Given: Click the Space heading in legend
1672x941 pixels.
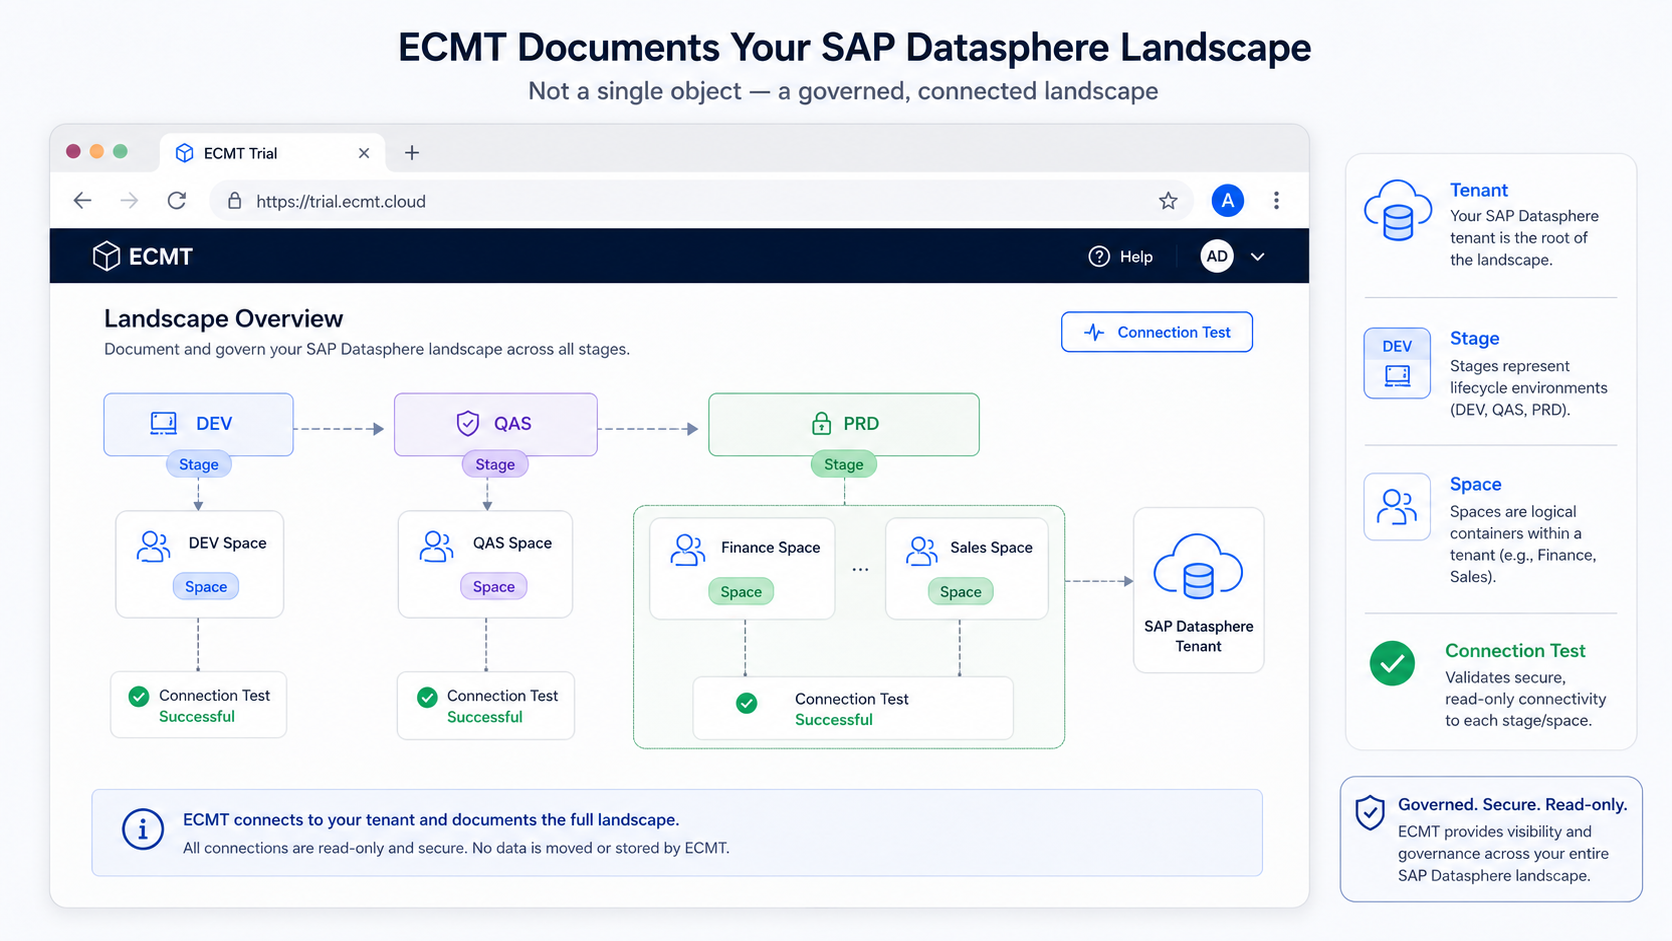Looking at the screenshot, I should 1475,484.
